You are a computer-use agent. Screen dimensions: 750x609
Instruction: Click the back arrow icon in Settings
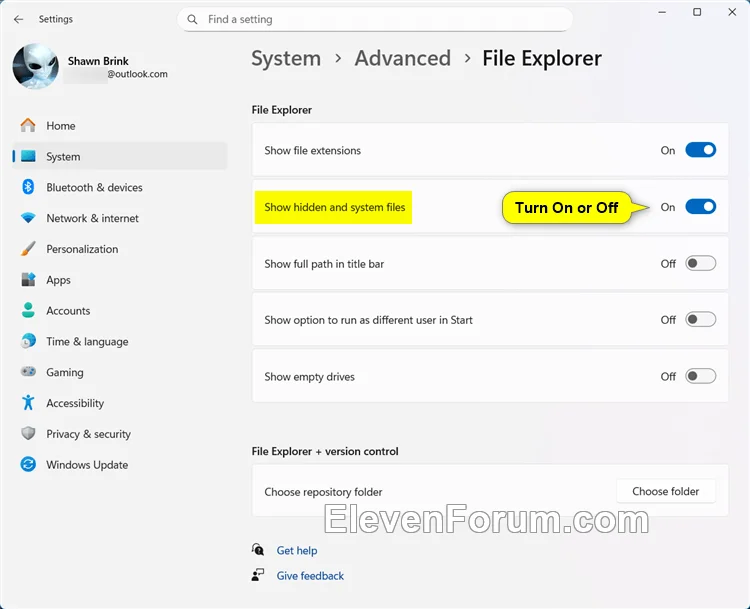coord(19,19)
